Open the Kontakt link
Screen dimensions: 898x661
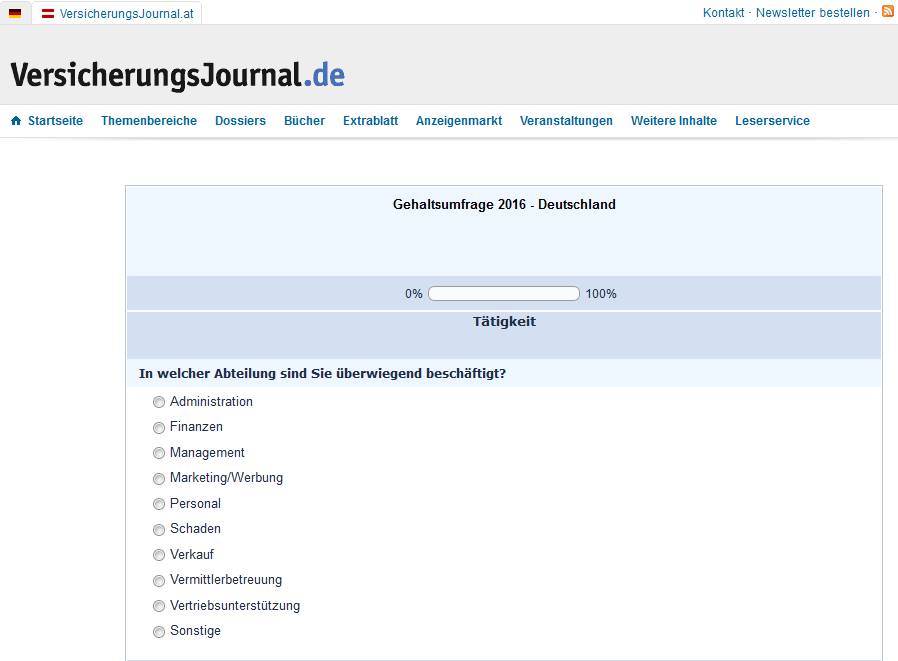tap(723, 13)
